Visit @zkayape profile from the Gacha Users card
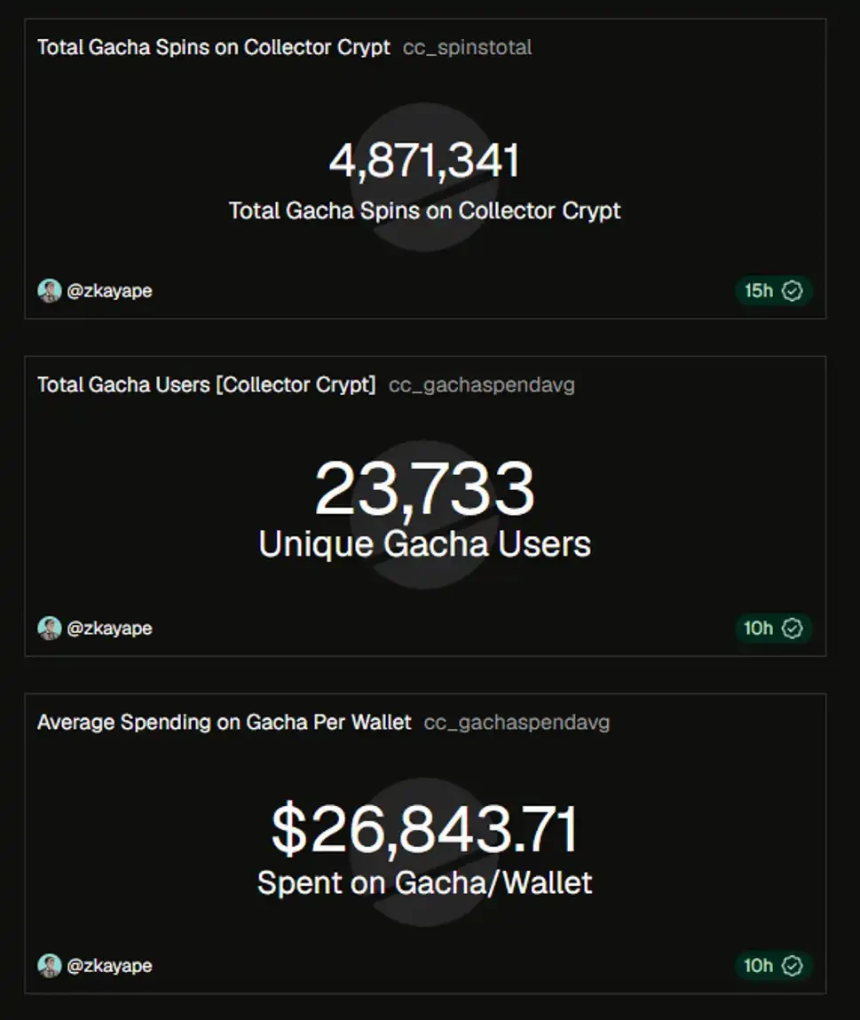Viewport: 860px width, 1020px height. pos(109,628)
